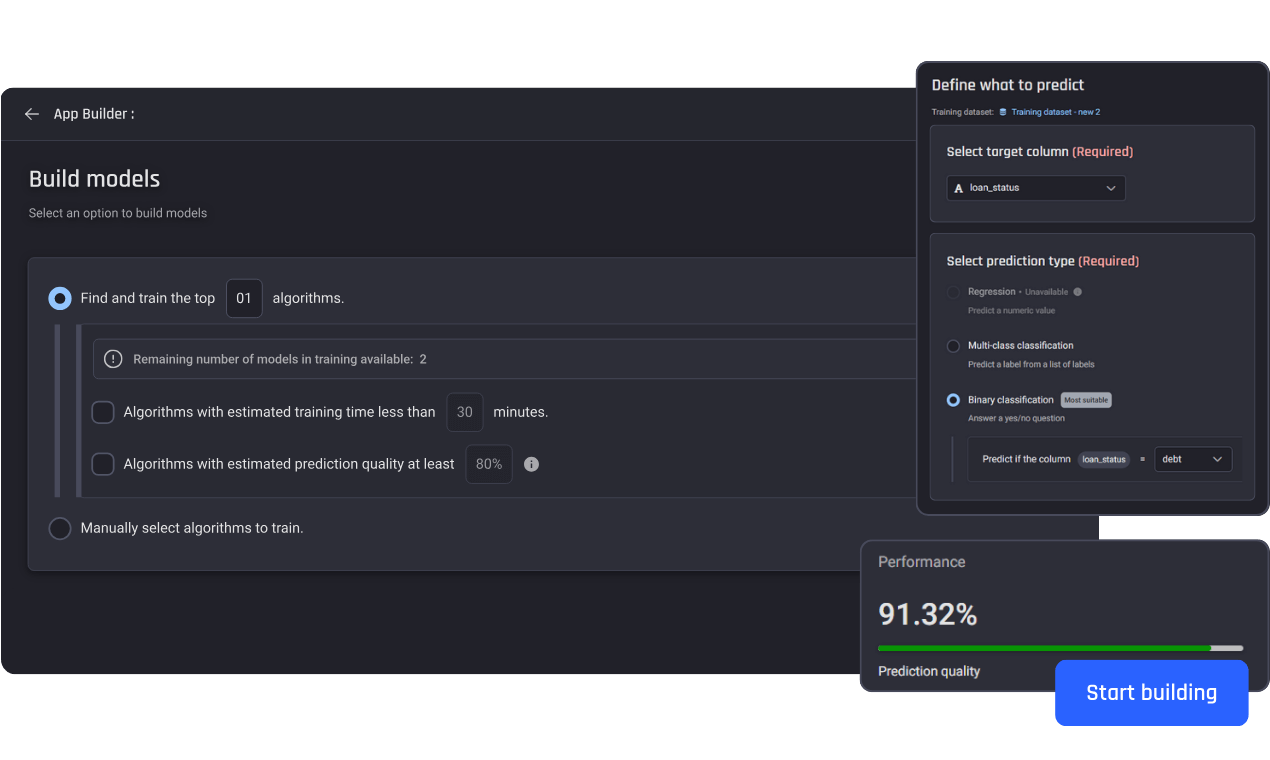Click the 'Most suitable' badge
Image resolution: width=1270 pixels, height=760 pixels.
[x=1086, y=400]
